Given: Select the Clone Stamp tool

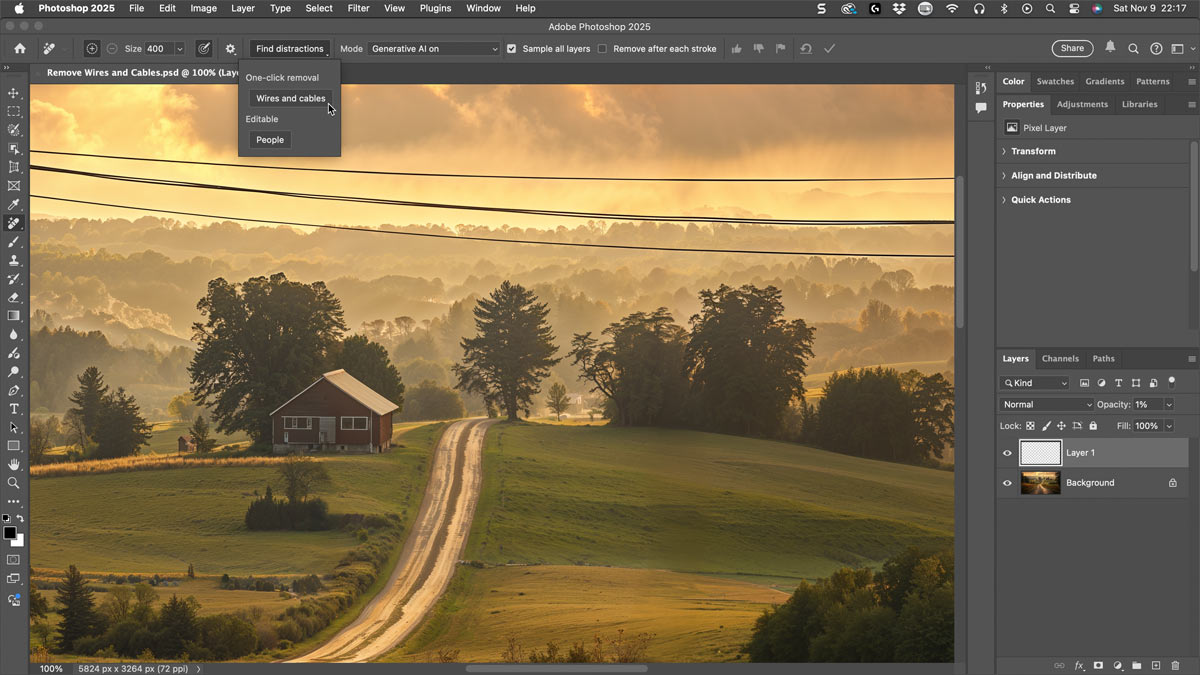Looking at the screenshot, I should (x=14, y=260).
